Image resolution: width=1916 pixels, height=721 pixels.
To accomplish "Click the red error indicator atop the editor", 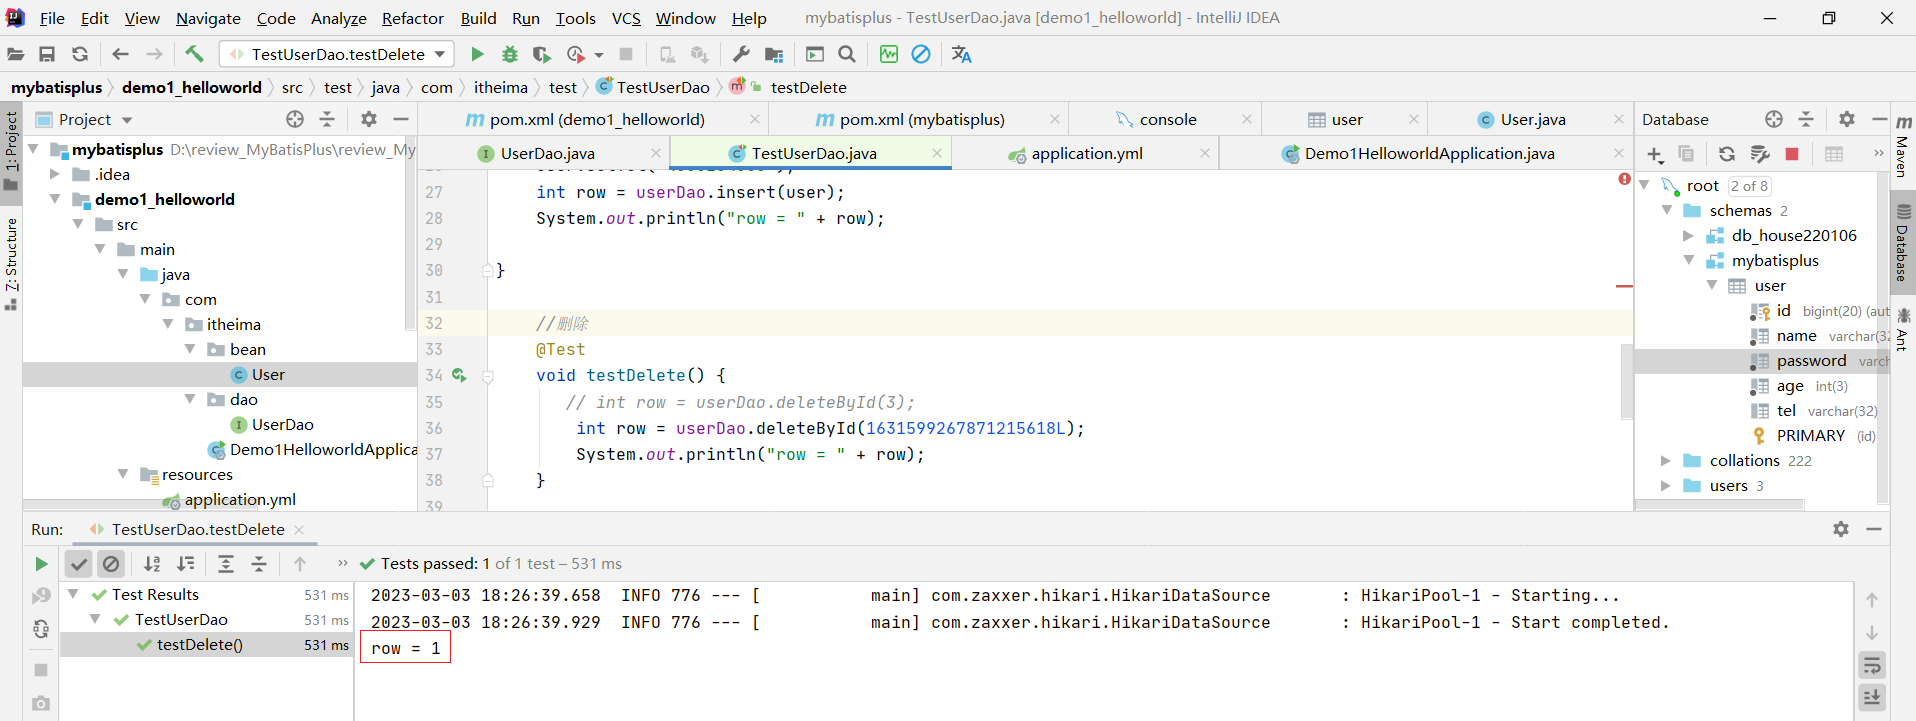I will (1624, 179).
